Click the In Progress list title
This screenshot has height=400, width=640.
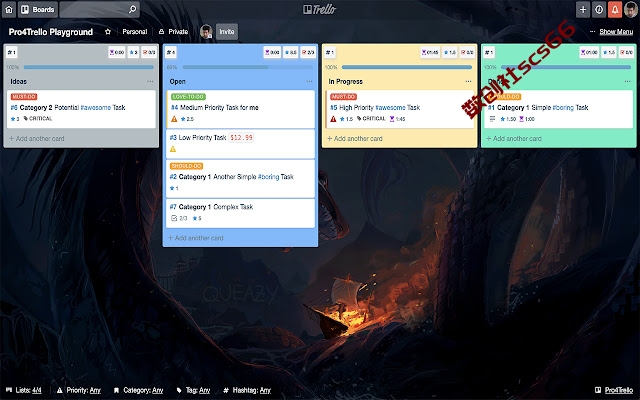coord(346,81)
